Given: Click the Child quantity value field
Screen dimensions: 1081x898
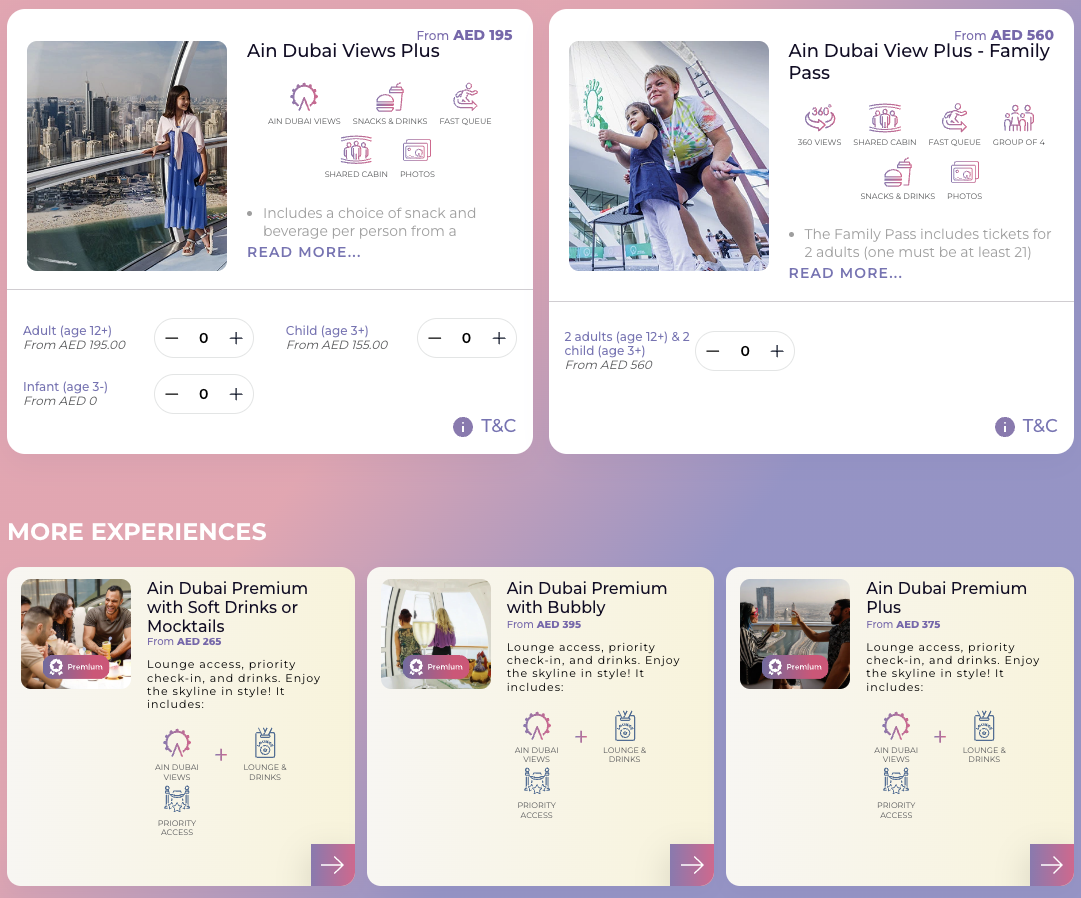Looking at the screenshot, I should [467, 338].
